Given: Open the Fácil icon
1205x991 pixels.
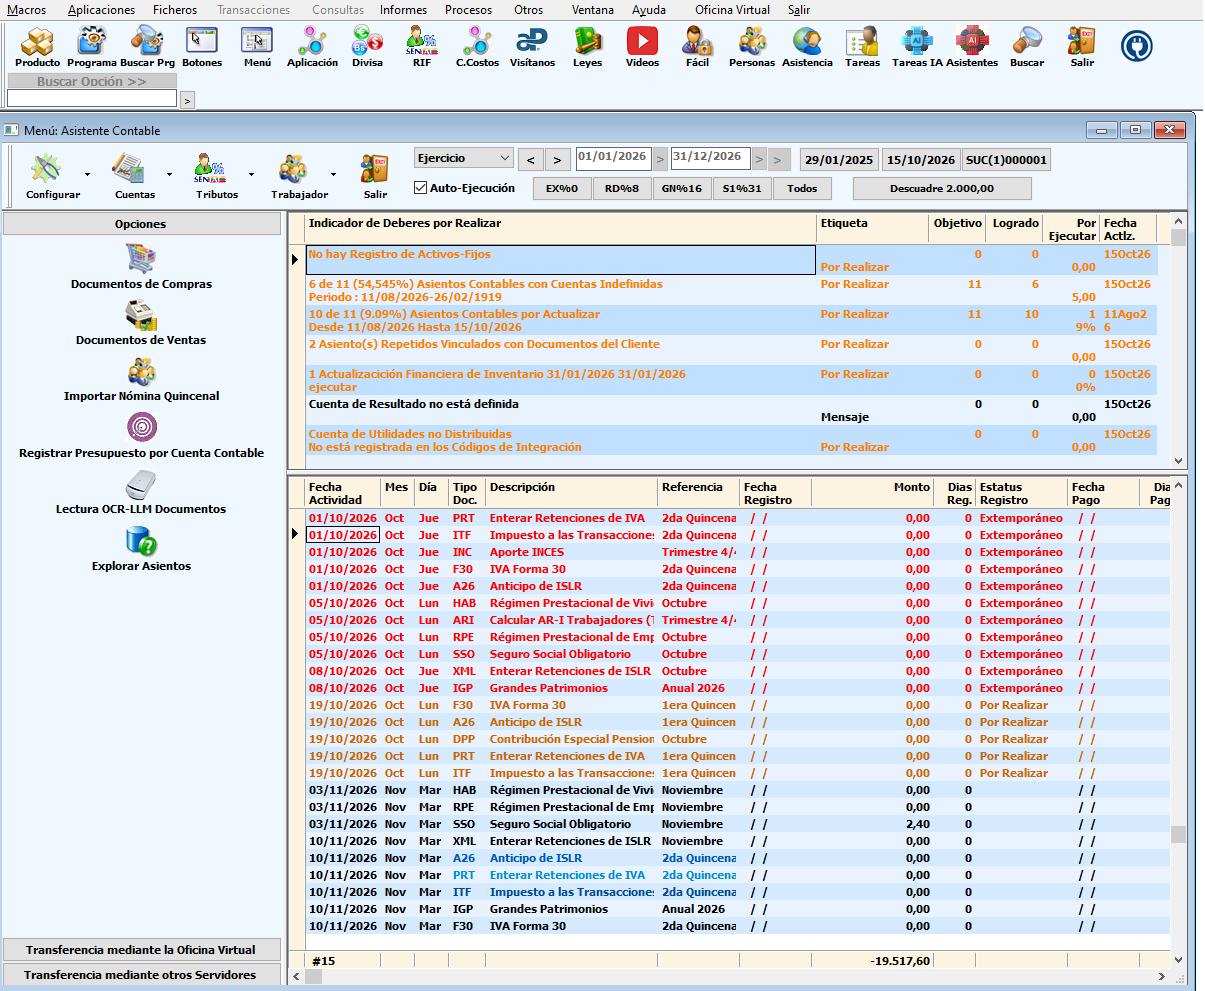Looking at the screenshot, I should click(697, 47).
